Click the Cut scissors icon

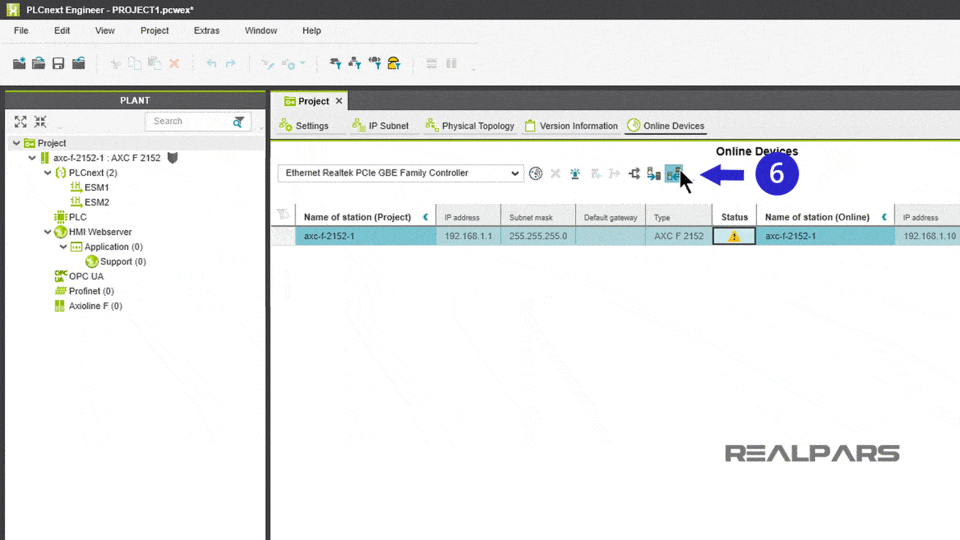tap(115, 63)
